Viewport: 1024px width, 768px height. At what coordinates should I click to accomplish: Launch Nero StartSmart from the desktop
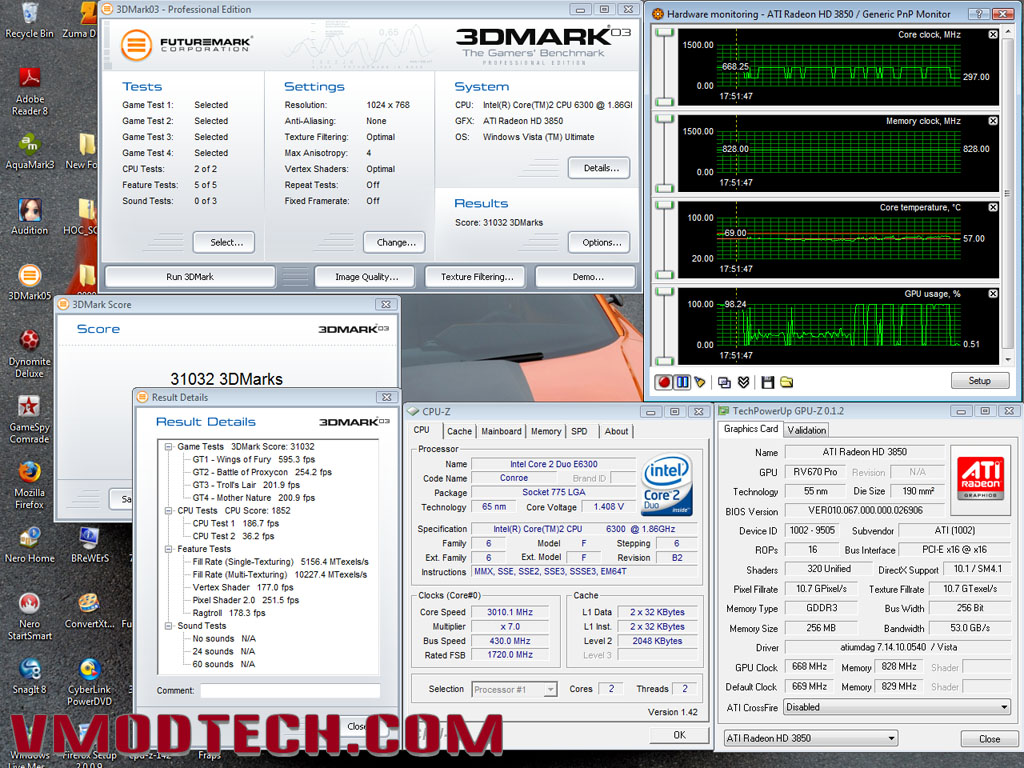(29, 616)
